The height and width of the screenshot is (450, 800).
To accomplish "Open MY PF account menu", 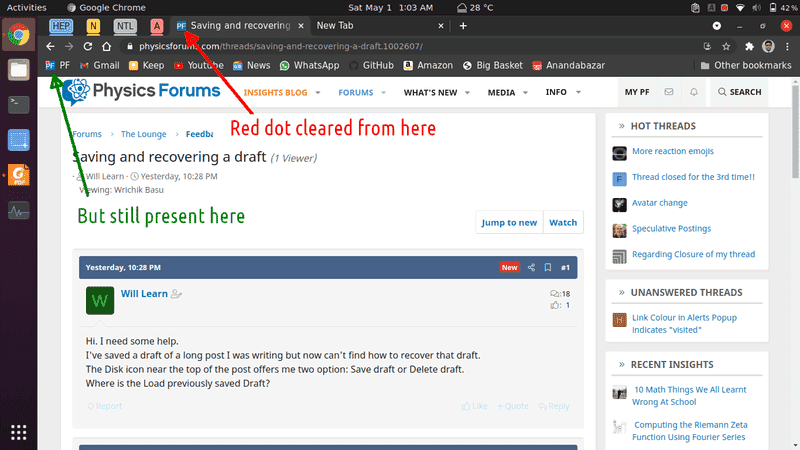I will [637, 92].
